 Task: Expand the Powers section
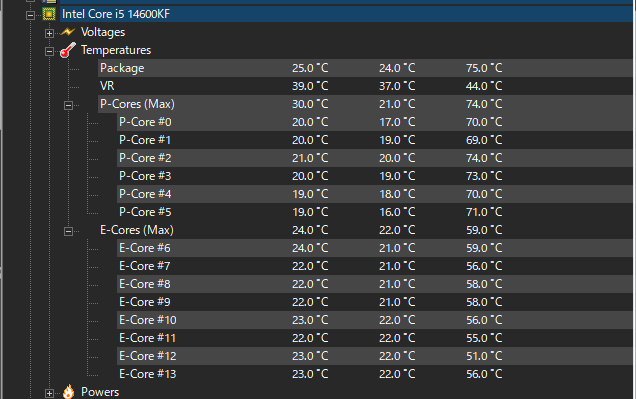pyautogui.click(x=49, y=393)
